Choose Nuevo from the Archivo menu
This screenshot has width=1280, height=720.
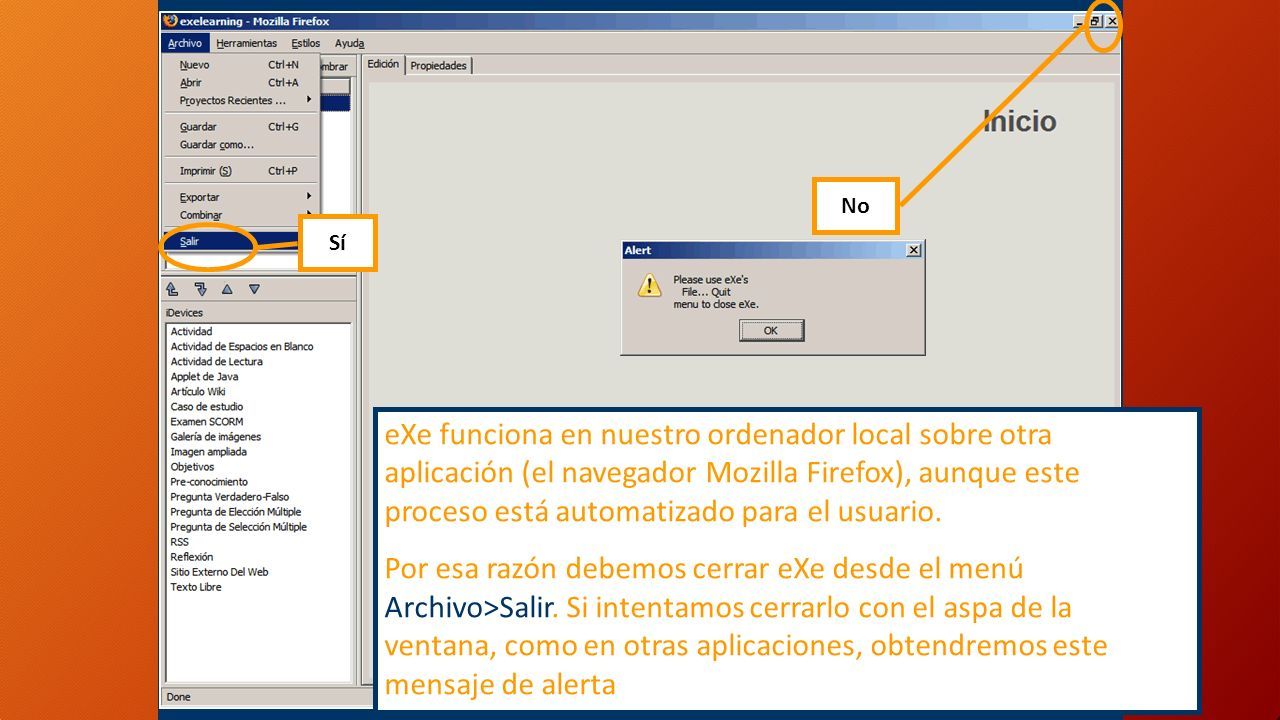click(x=240, y=65)
